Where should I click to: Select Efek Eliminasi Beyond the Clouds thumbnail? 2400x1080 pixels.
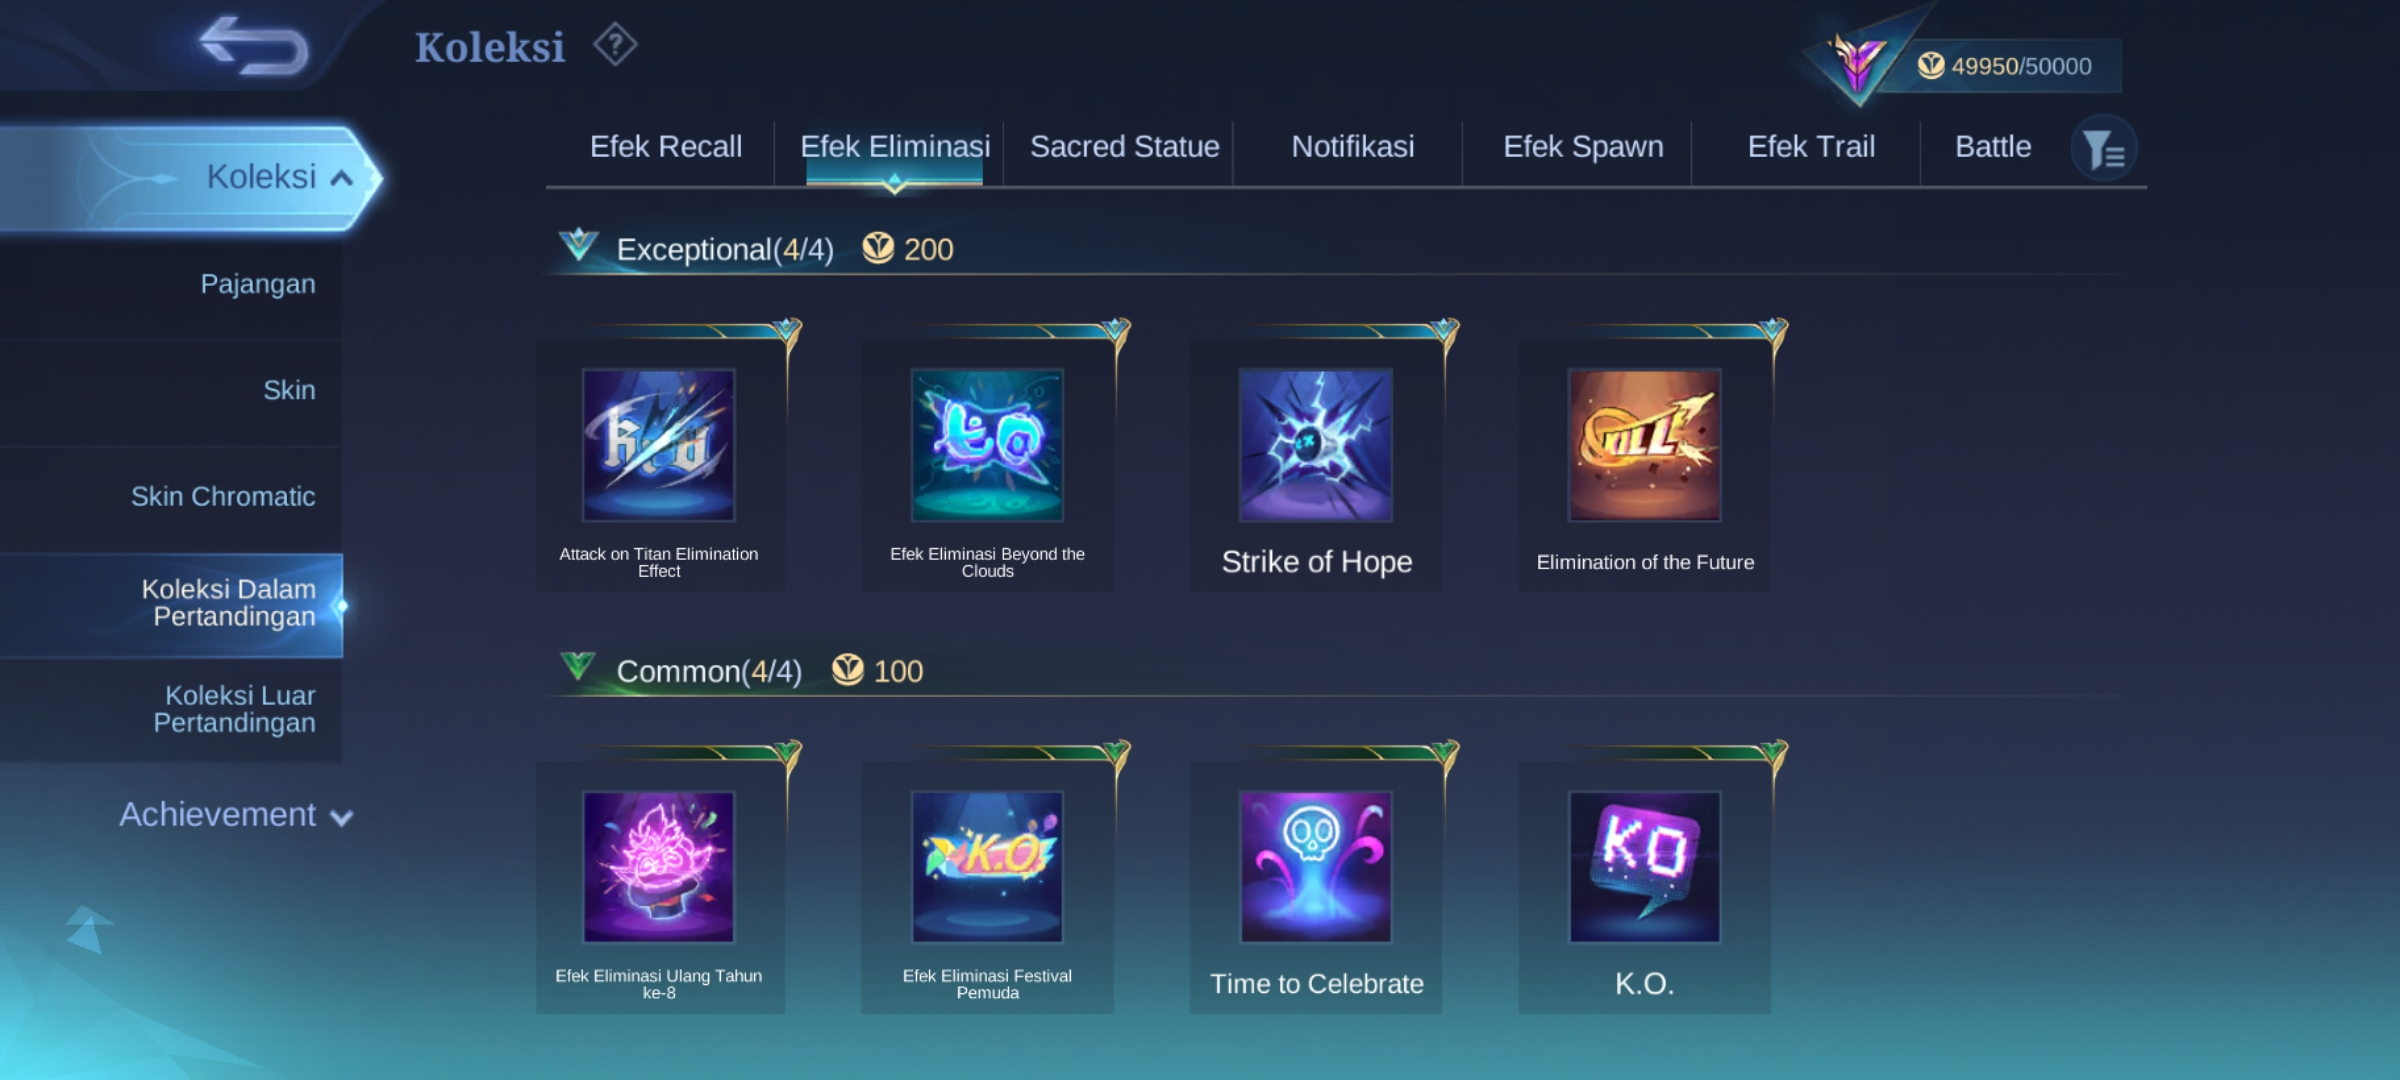point(987,445)
